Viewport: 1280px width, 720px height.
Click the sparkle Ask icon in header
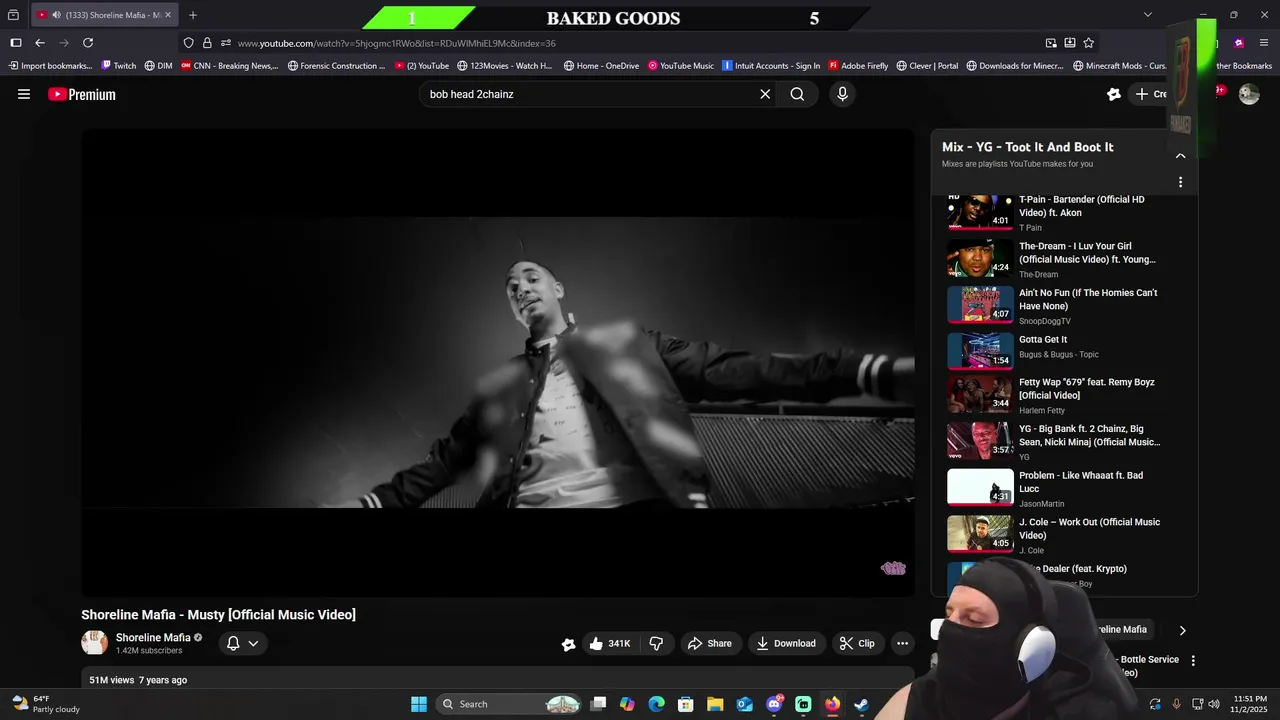point(1114,94)
